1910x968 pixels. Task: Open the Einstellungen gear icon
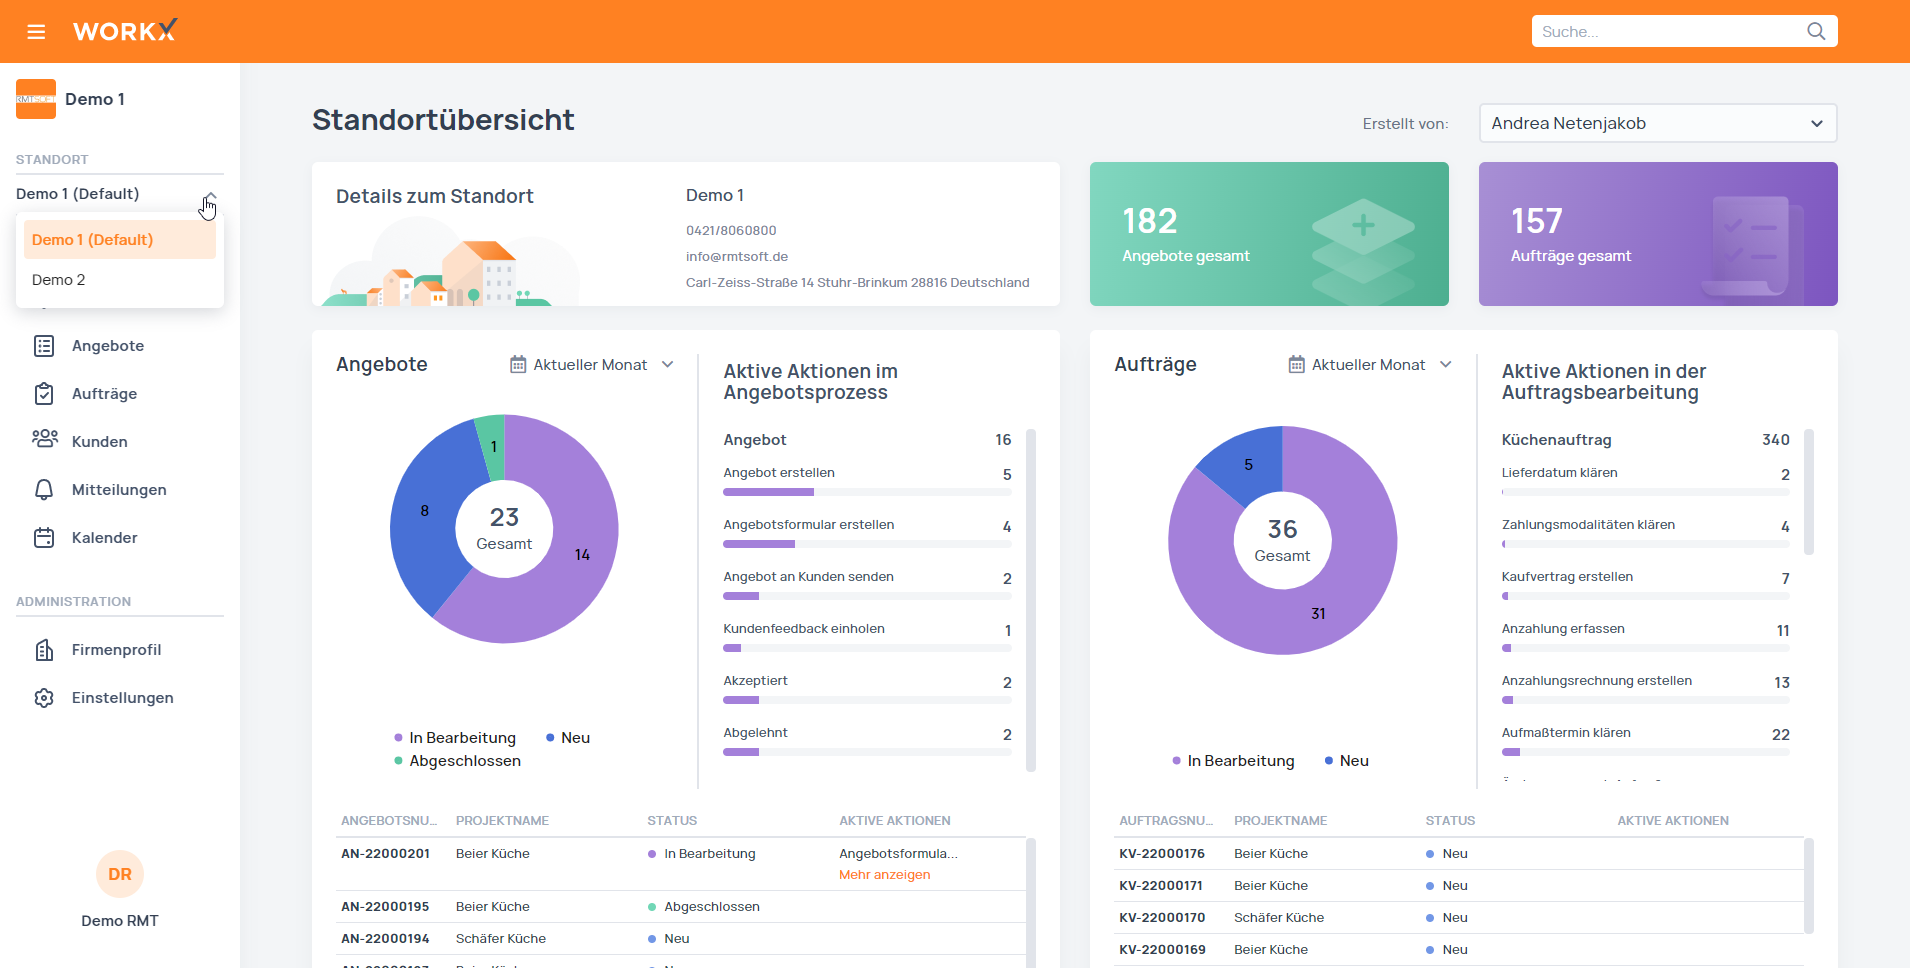(x=44, y=698)
